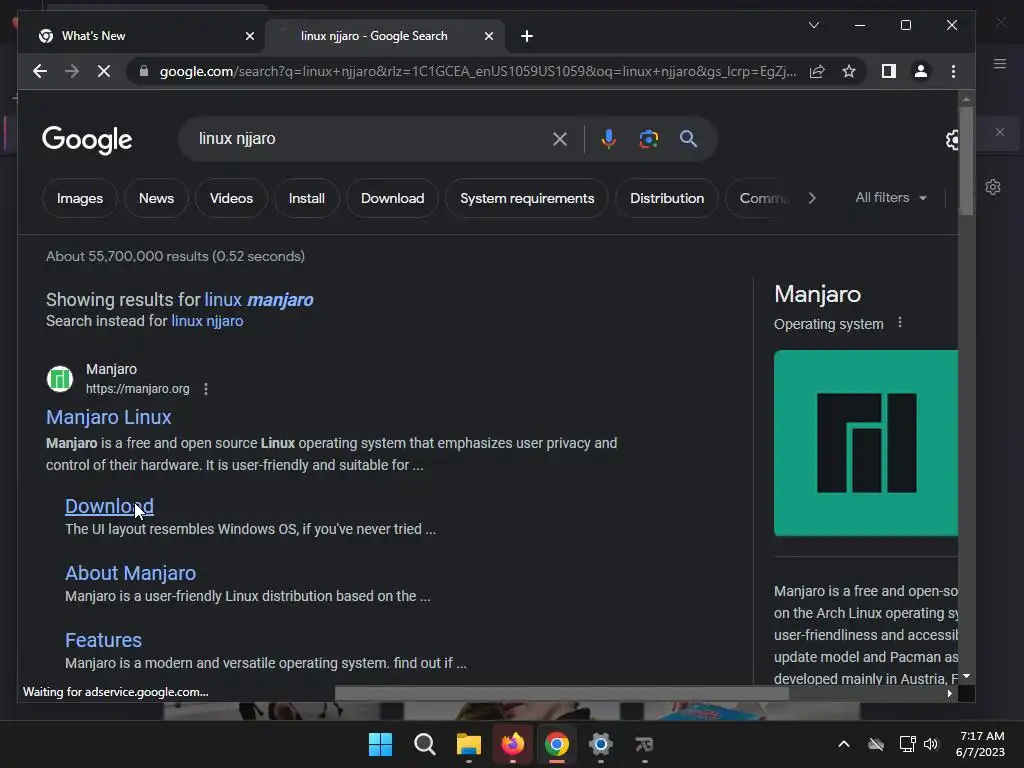Expand All filters dropdown

click(891, 197)
